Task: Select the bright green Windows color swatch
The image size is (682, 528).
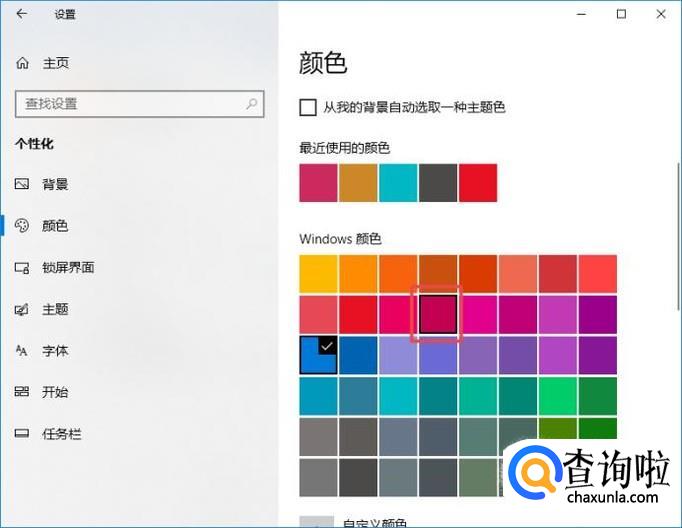Action: (558, 396)
